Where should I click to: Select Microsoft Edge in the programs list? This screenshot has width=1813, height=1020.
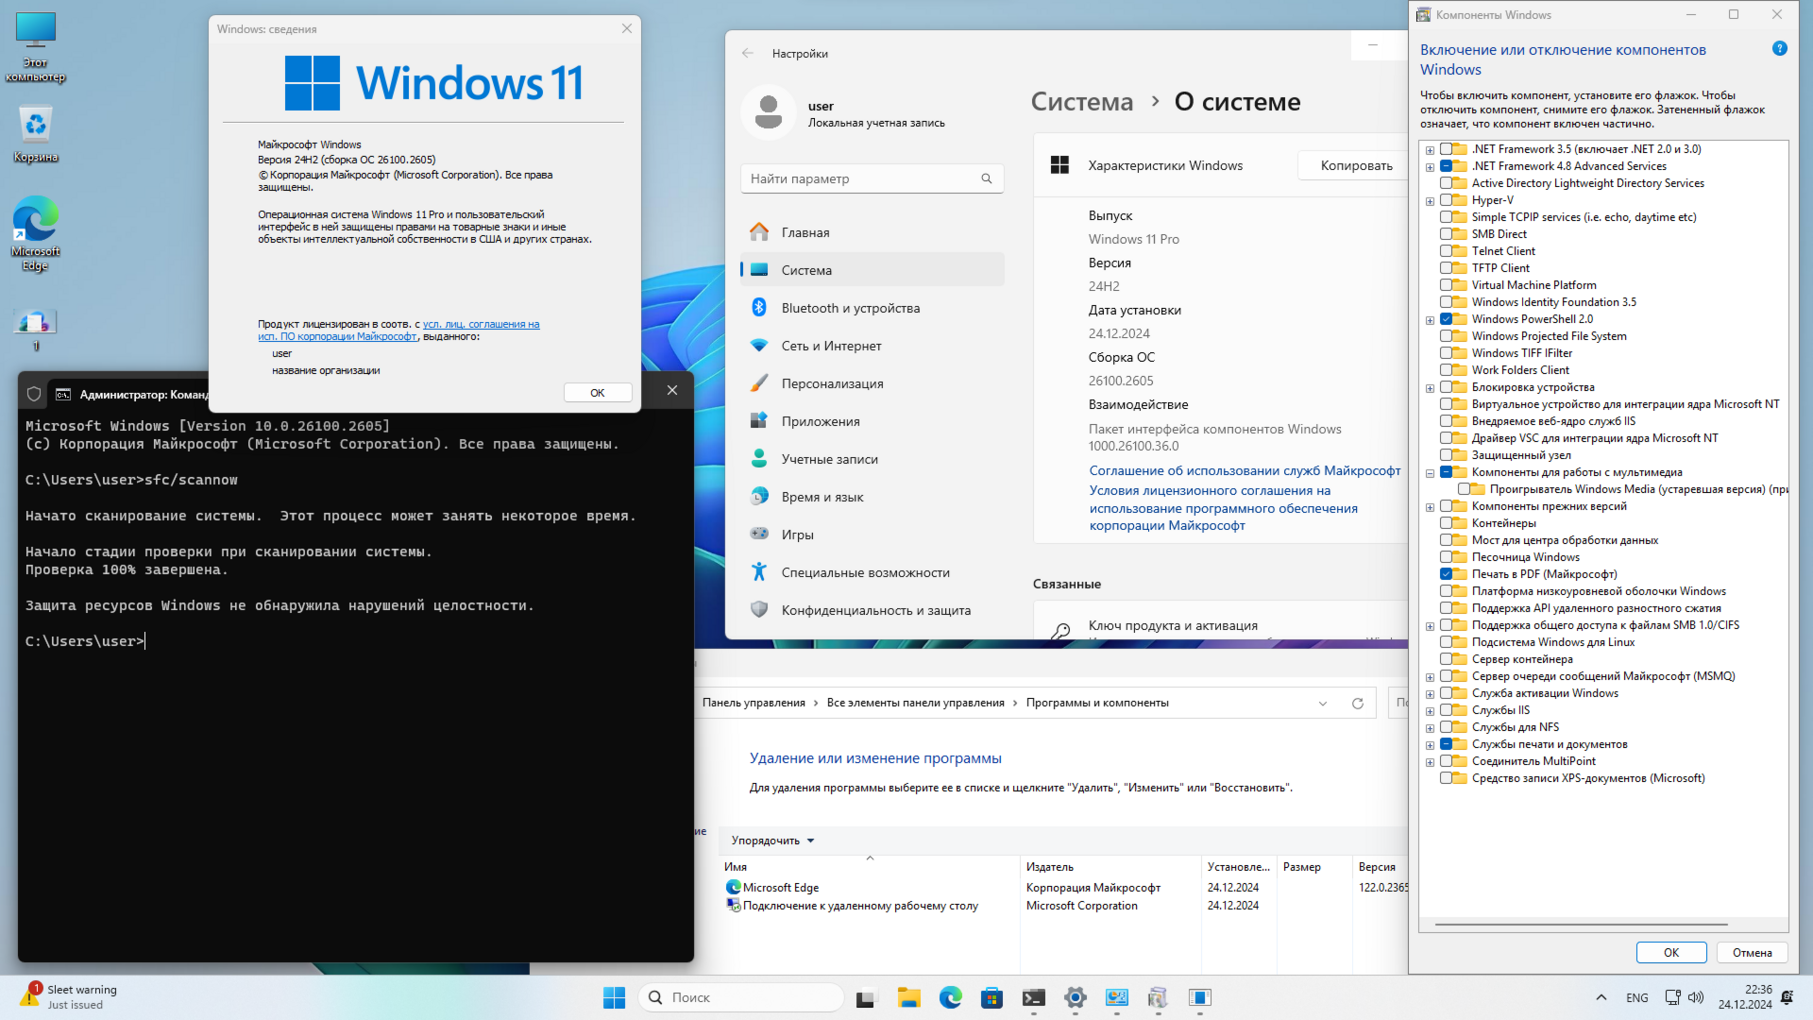[x=780, y=888]
